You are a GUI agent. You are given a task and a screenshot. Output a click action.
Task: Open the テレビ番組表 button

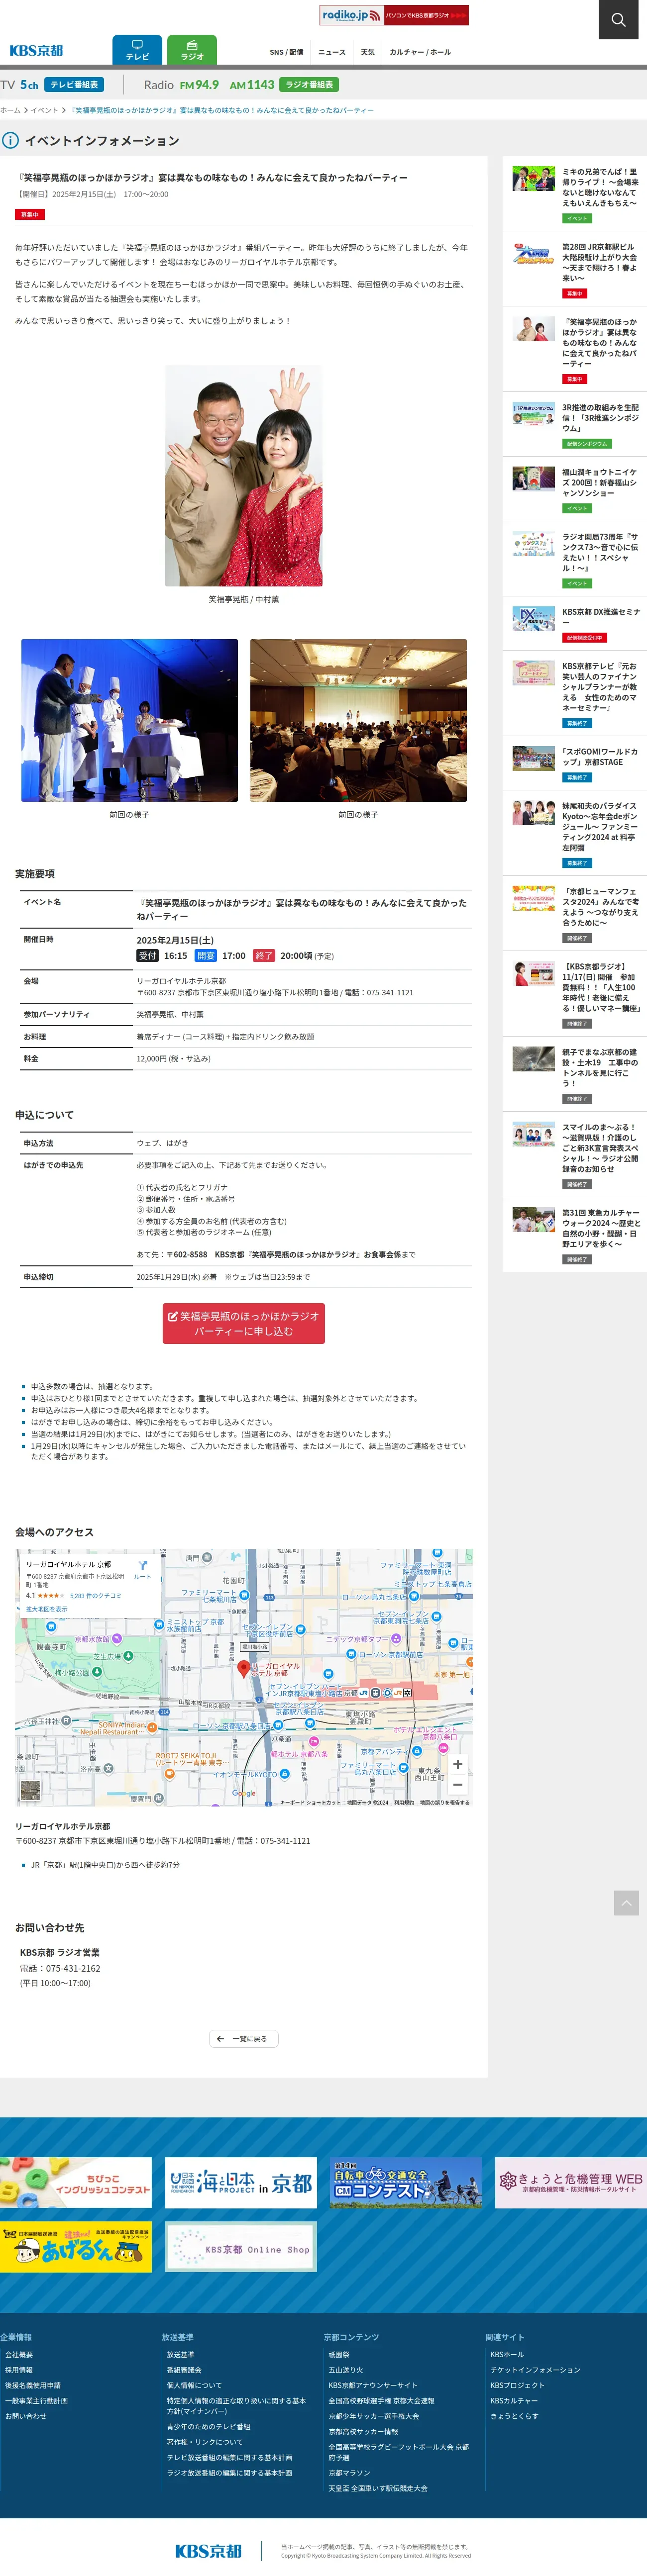pyautogui.click(x=74, y=85)
